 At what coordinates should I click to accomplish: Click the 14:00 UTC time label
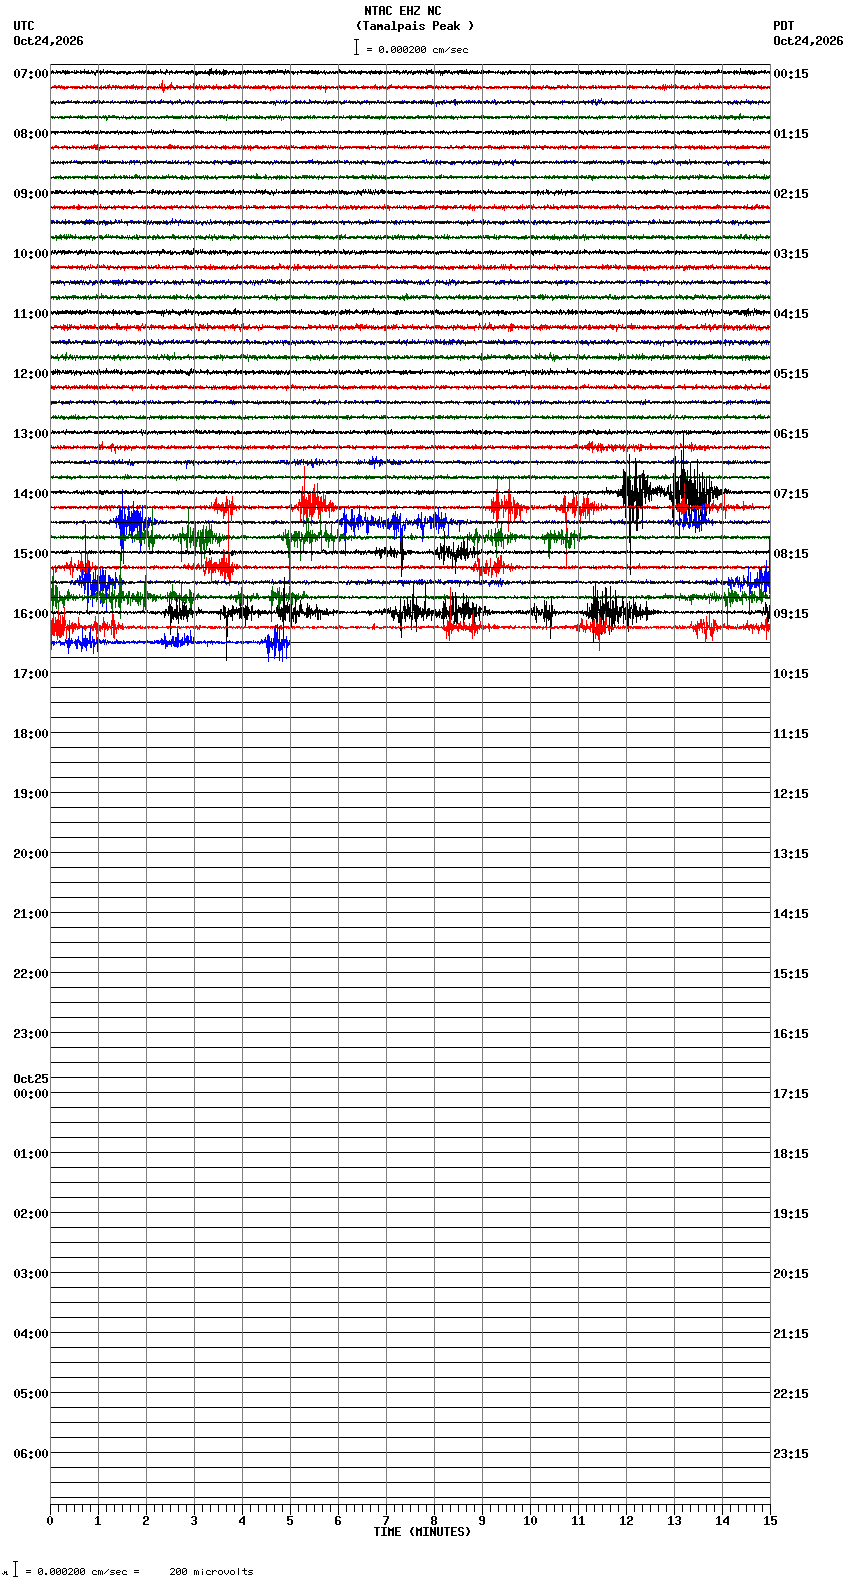coord(31,494)
